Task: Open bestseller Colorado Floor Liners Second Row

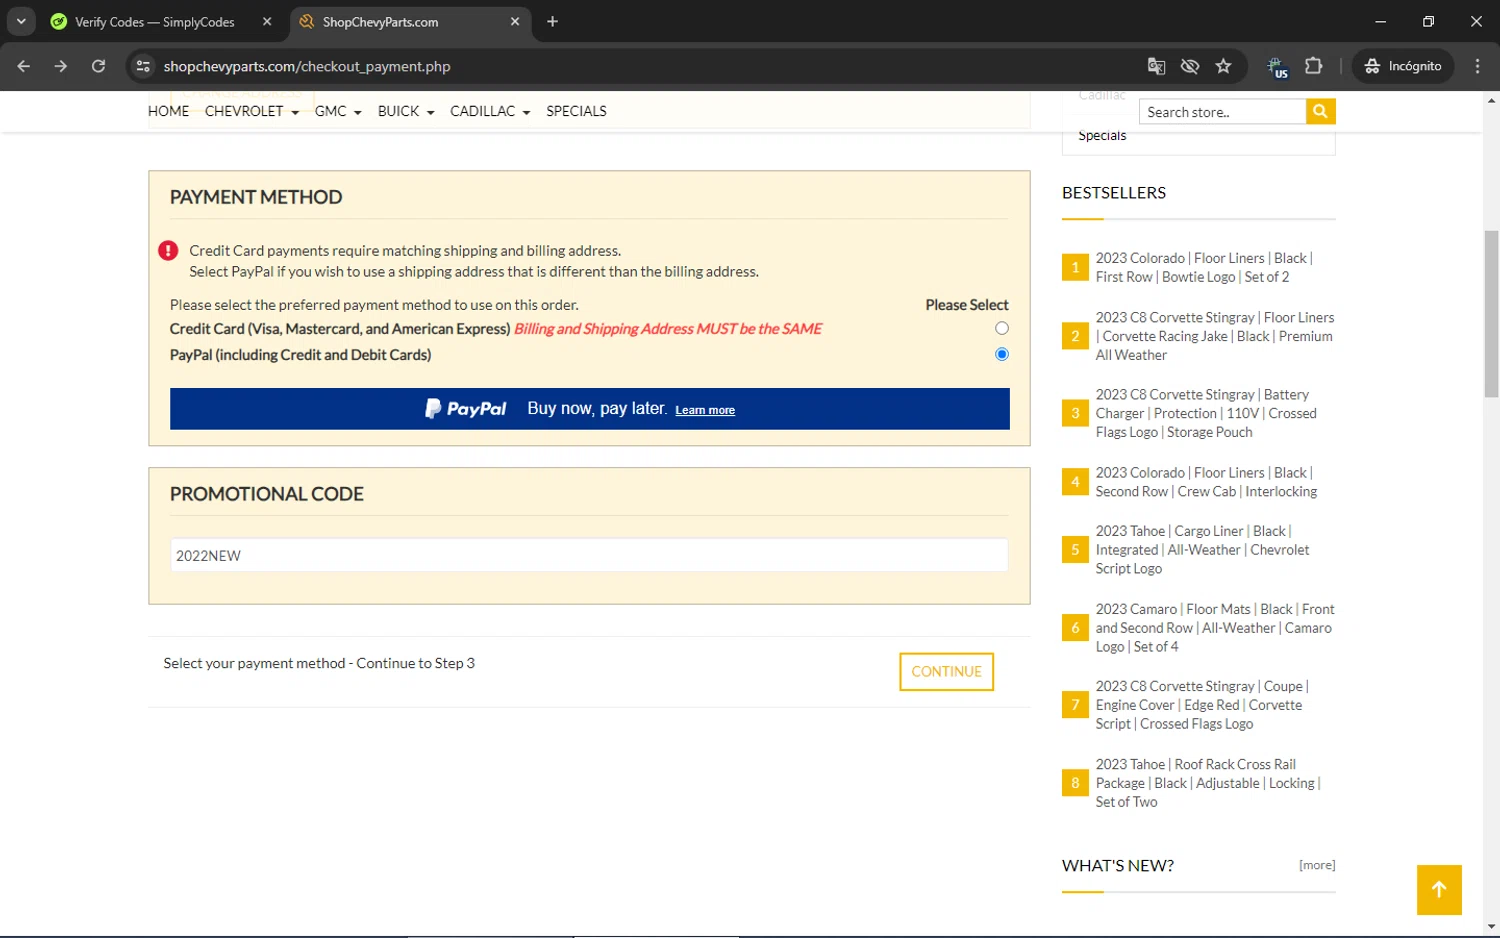Action: [1206, 482]
